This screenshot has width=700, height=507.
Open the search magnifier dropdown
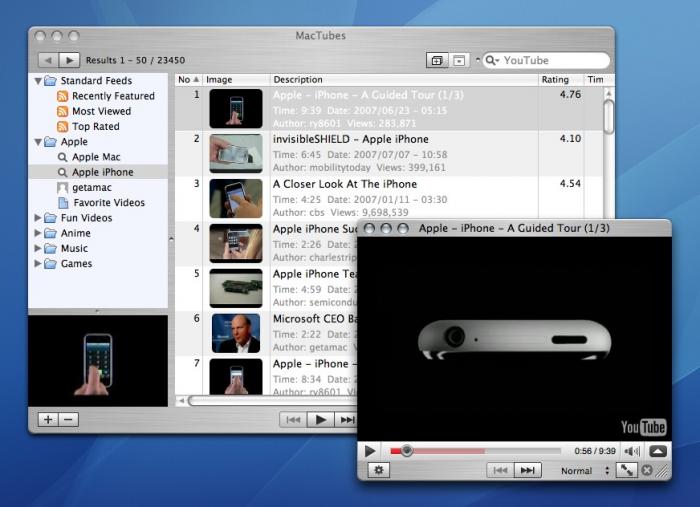492,60
